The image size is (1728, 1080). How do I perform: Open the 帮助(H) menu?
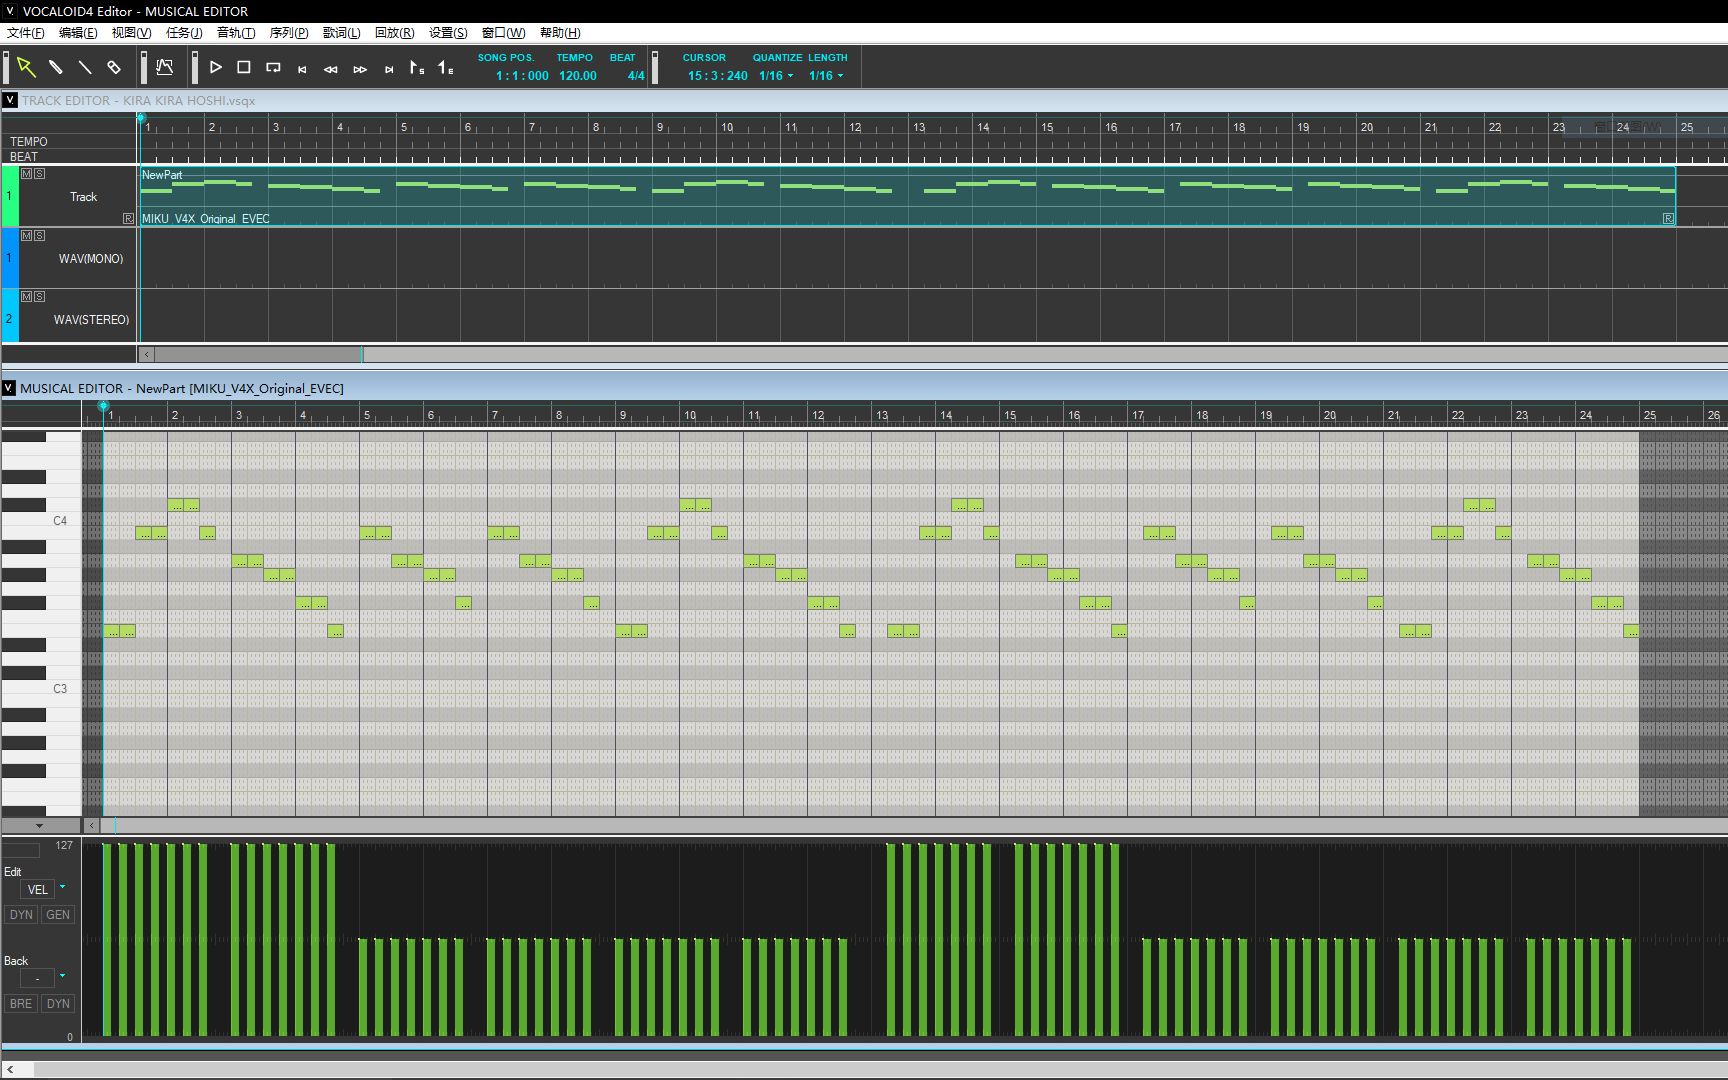[x=560, y=33]
